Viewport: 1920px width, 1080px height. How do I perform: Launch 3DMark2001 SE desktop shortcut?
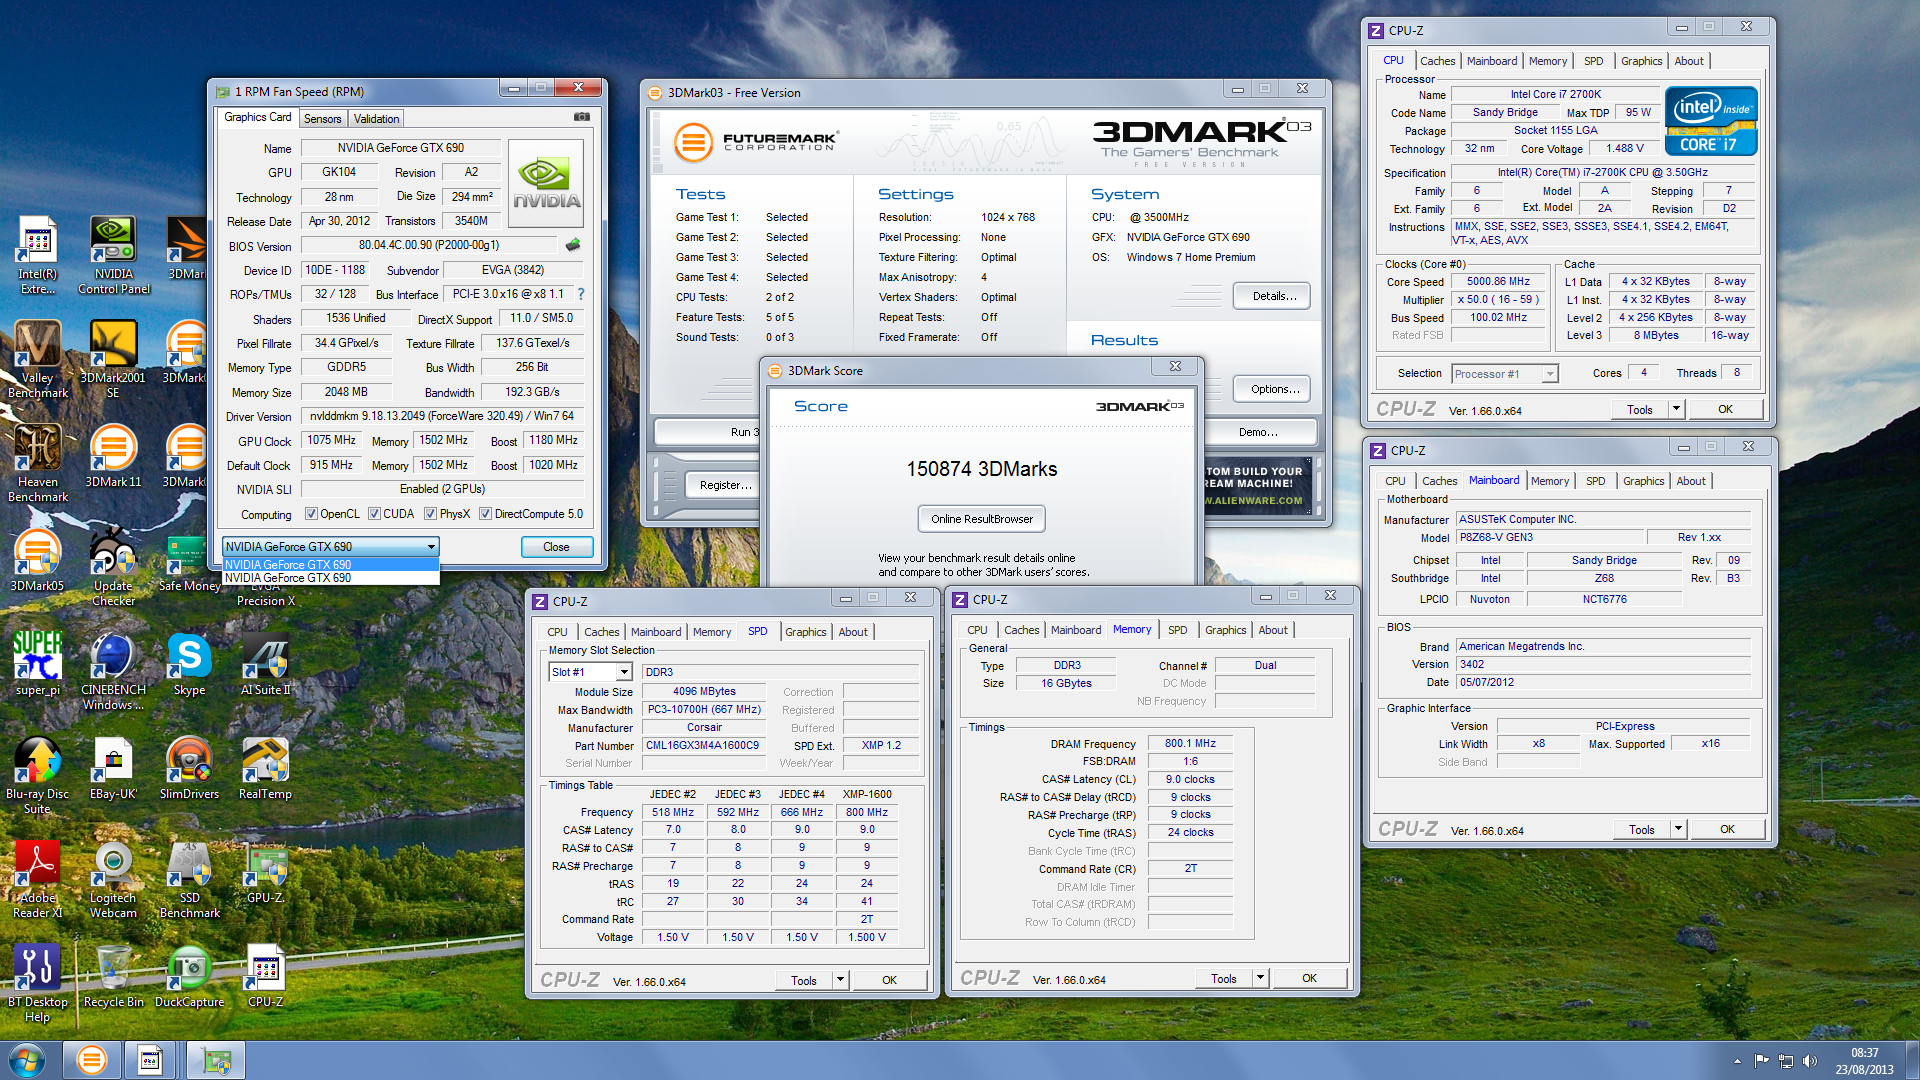[x=113, y=359]
